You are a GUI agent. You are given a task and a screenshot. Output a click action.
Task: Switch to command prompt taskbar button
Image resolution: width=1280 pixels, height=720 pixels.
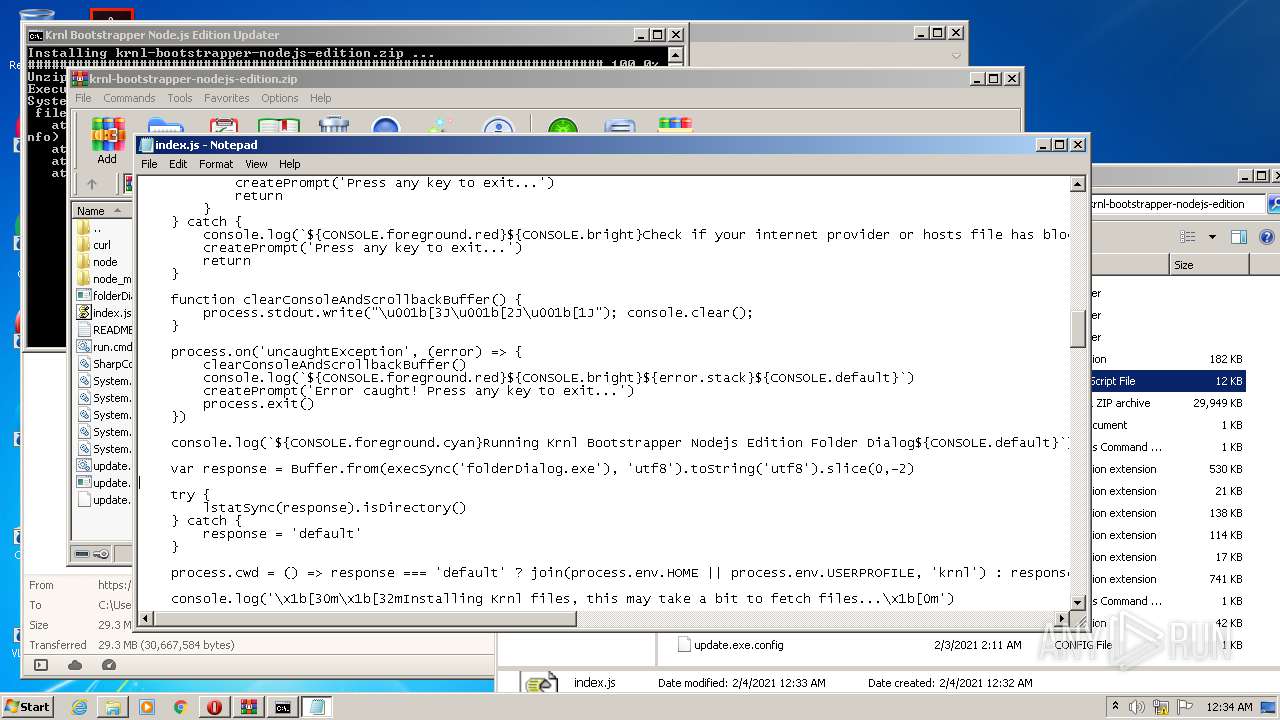coord(283,707)
